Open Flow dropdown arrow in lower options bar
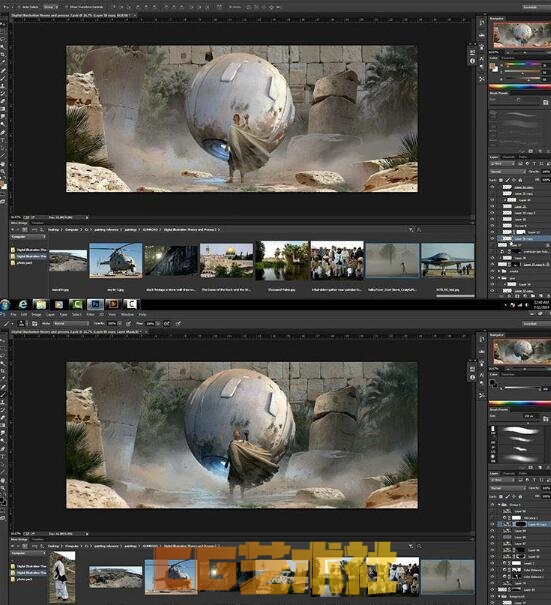The image size is (551, 605). 159,323
